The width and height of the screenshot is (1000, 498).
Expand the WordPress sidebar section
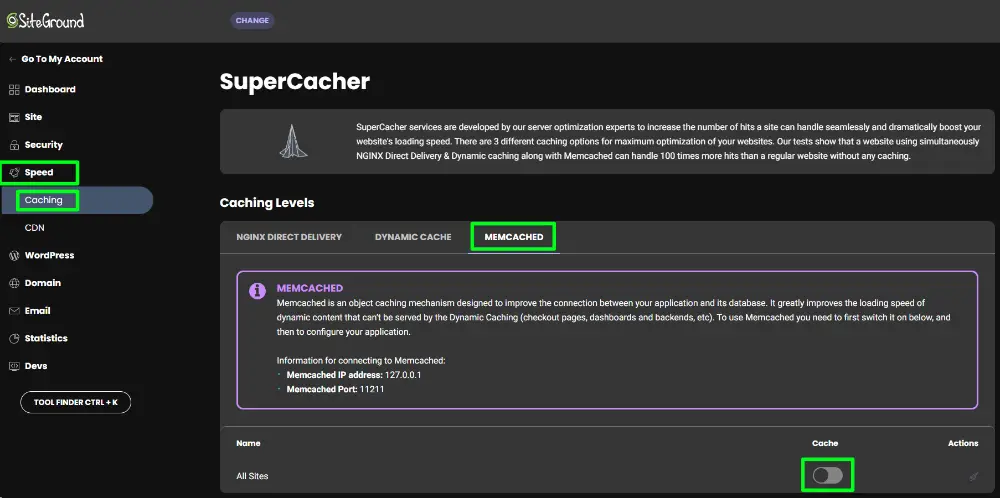pos(49,256)
